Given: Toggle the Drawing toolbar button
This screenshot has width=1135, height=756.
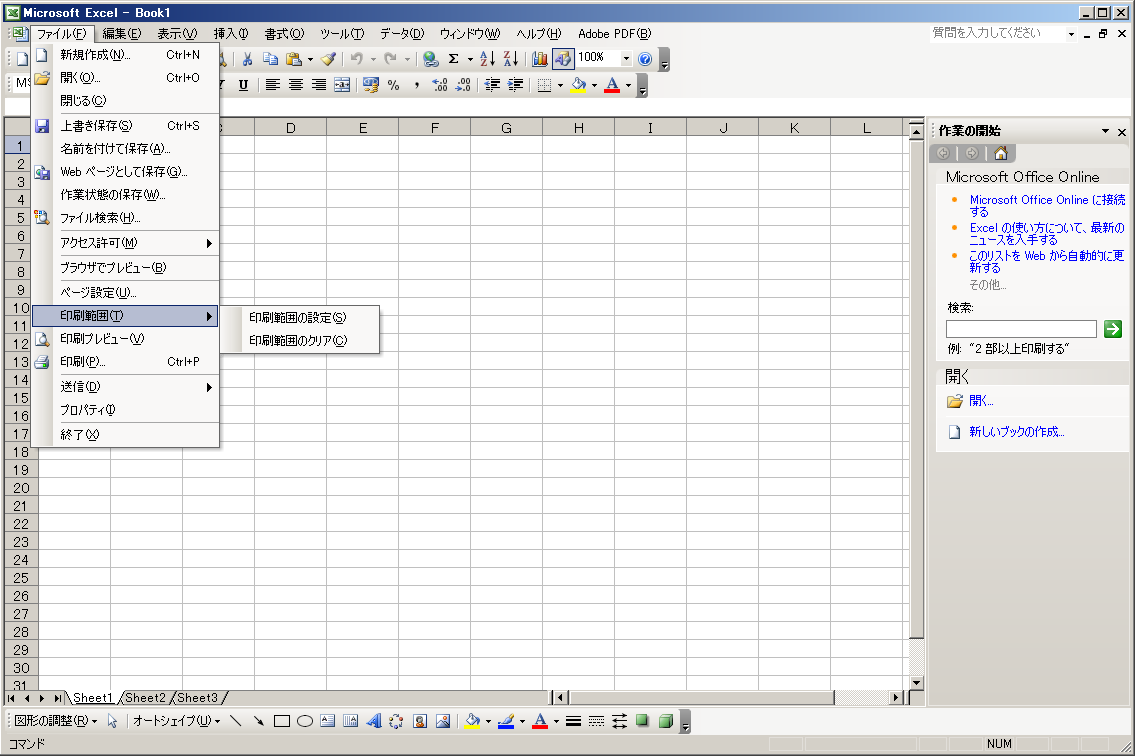Looking at the screenshot, I should (563, 59).
